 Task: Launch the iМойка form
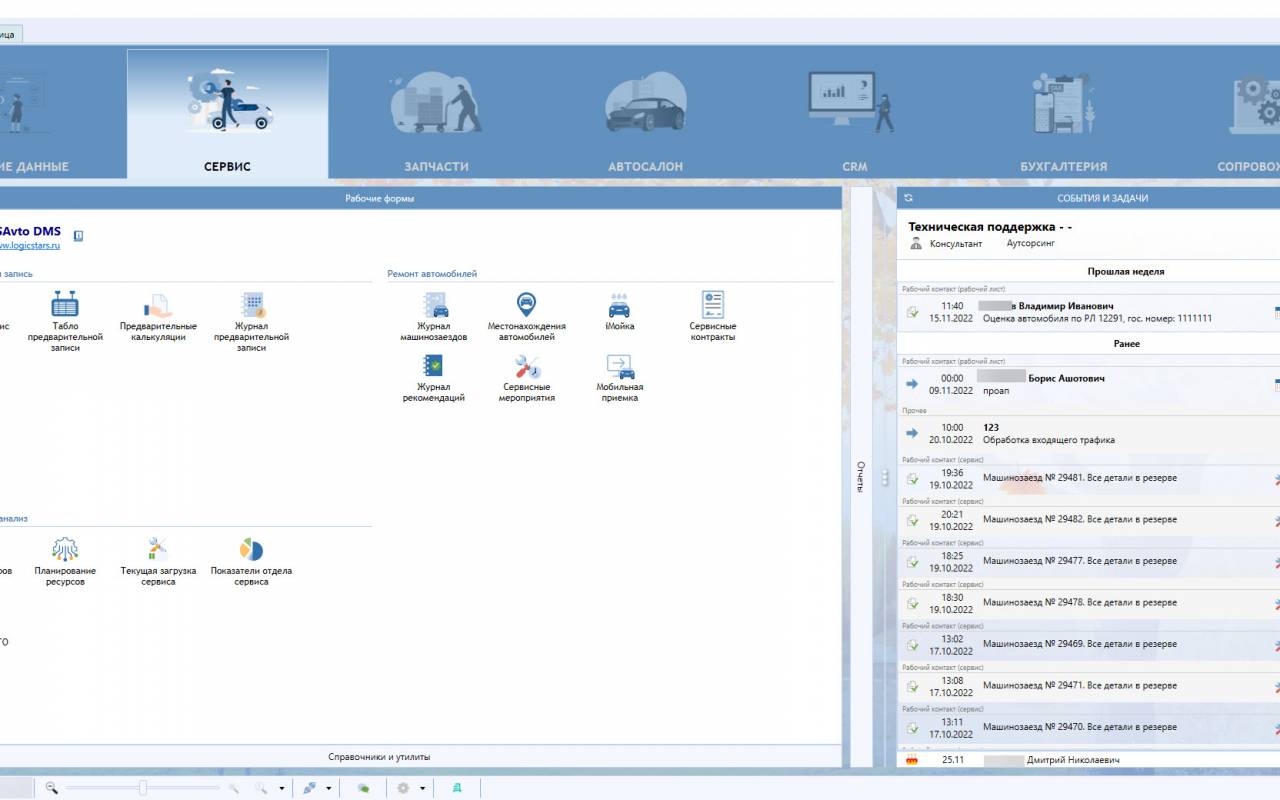619,312
